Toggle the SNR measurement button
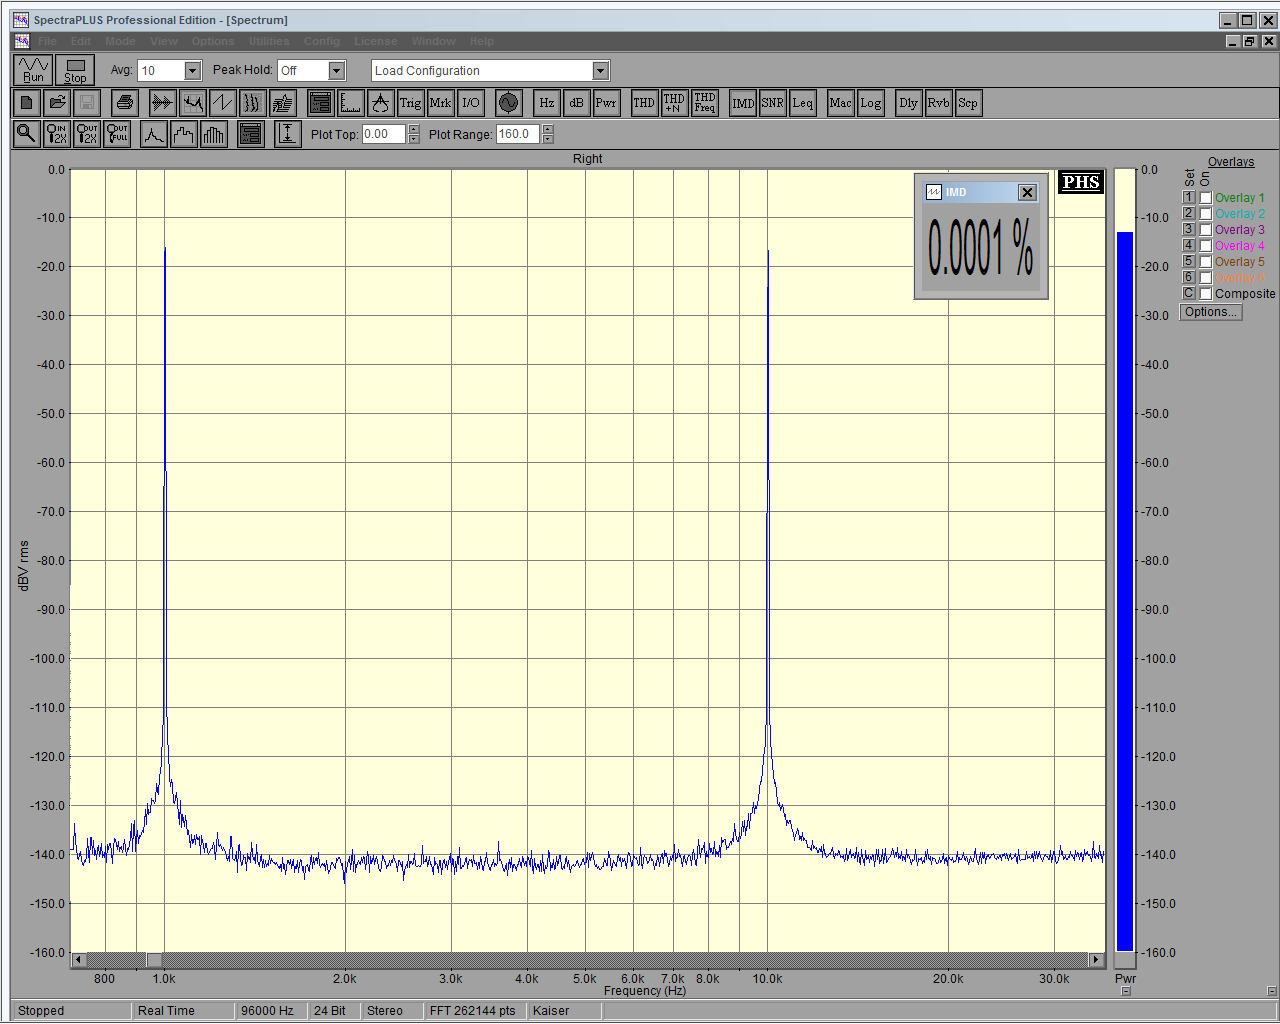Viewport: 1280px width, 1024px height. [772, 103]
